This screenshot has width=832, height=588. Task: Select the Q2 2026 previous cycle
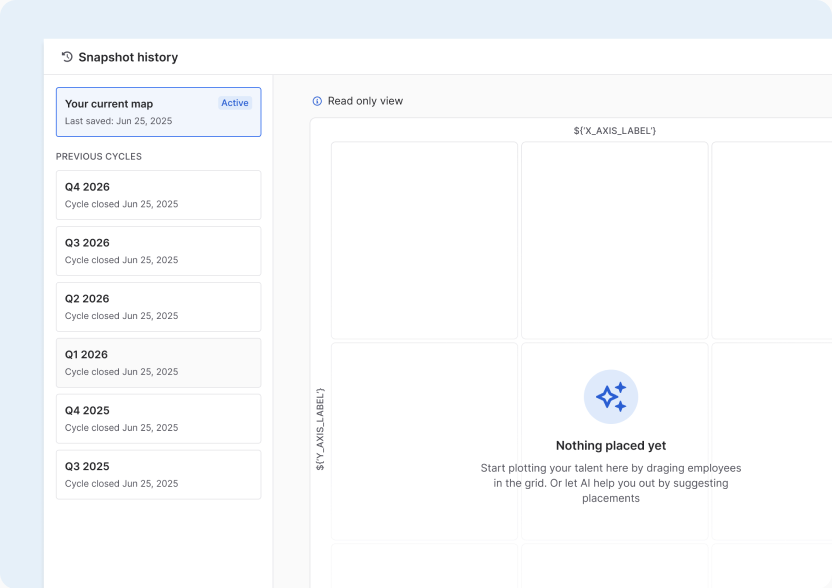click(159, 307)
